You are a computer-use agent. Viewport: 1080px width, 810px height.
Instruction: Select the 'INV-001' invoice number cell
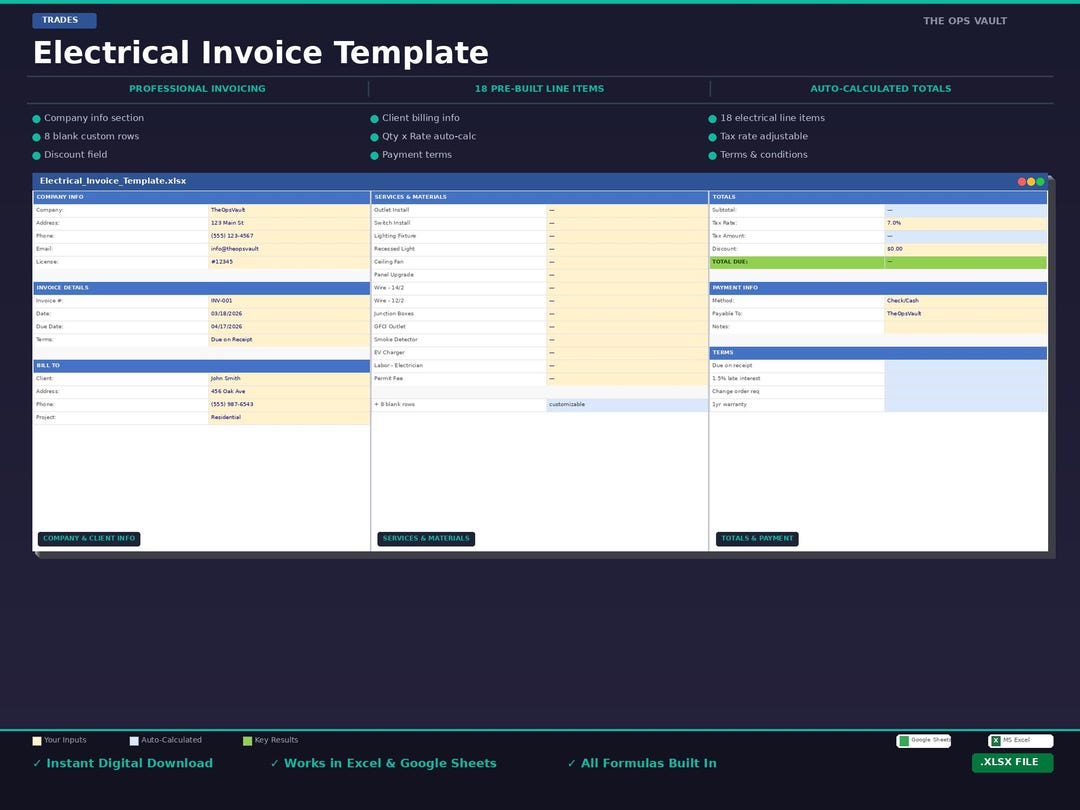pyautogui.click(x=289, y=301)
